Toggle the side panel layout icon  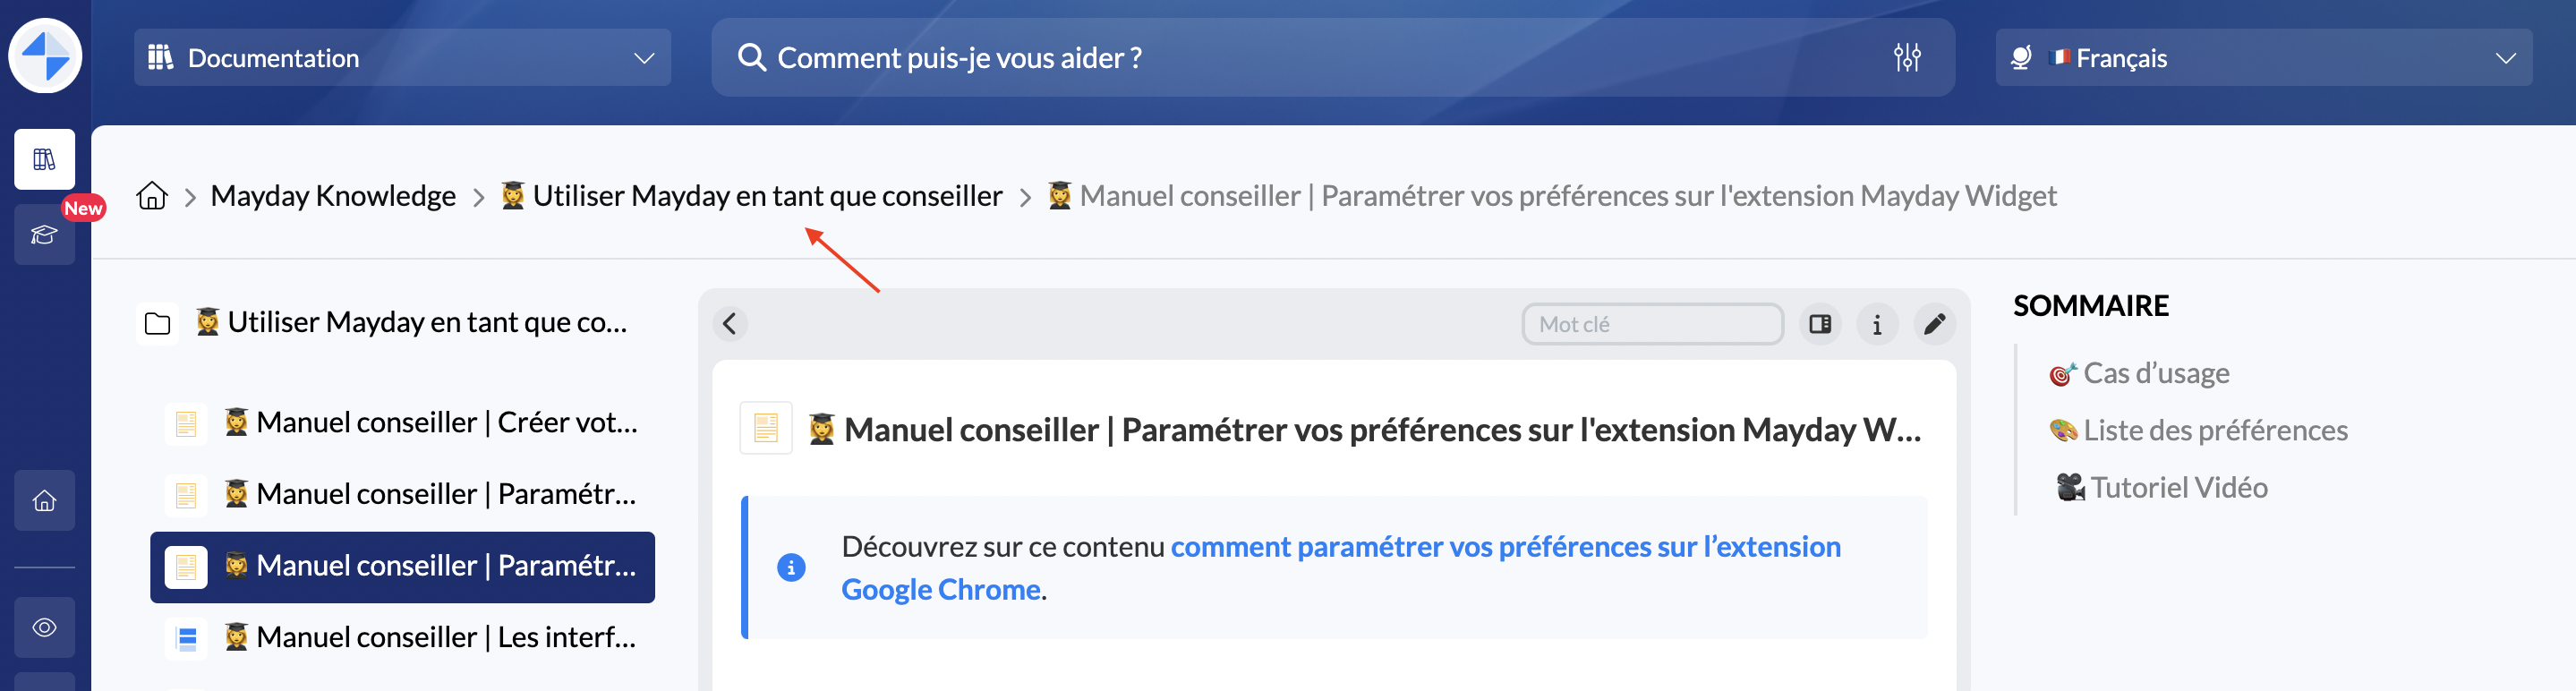click(1820, 324)
